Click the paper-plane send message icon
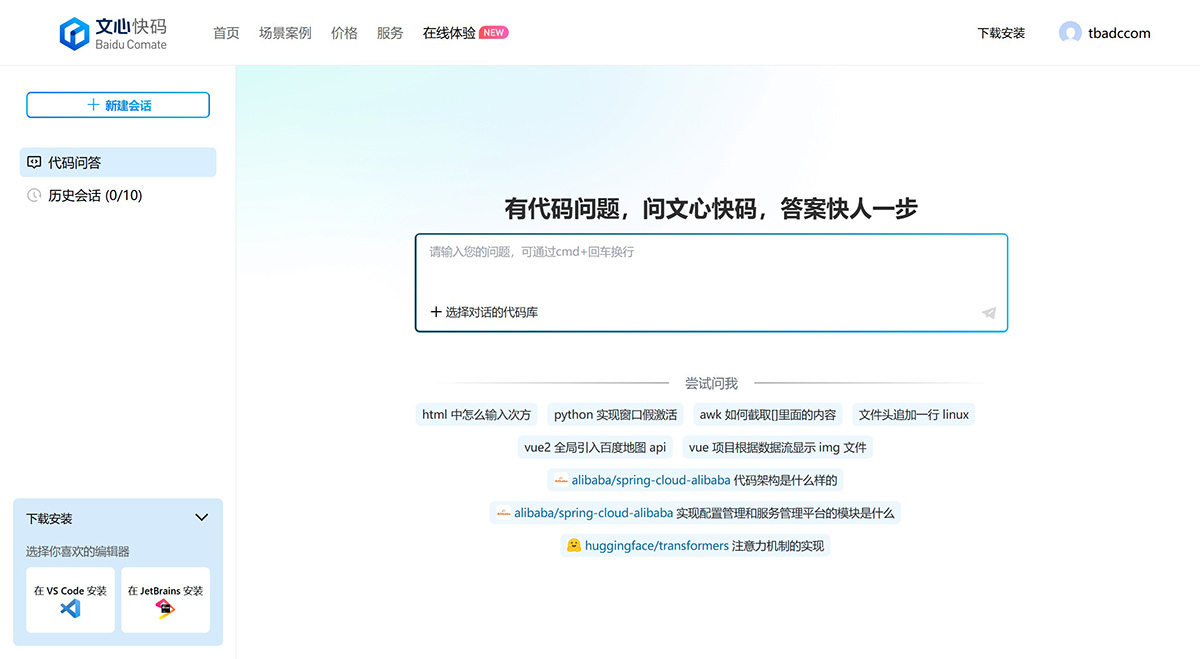 click(x=988, y=313)
